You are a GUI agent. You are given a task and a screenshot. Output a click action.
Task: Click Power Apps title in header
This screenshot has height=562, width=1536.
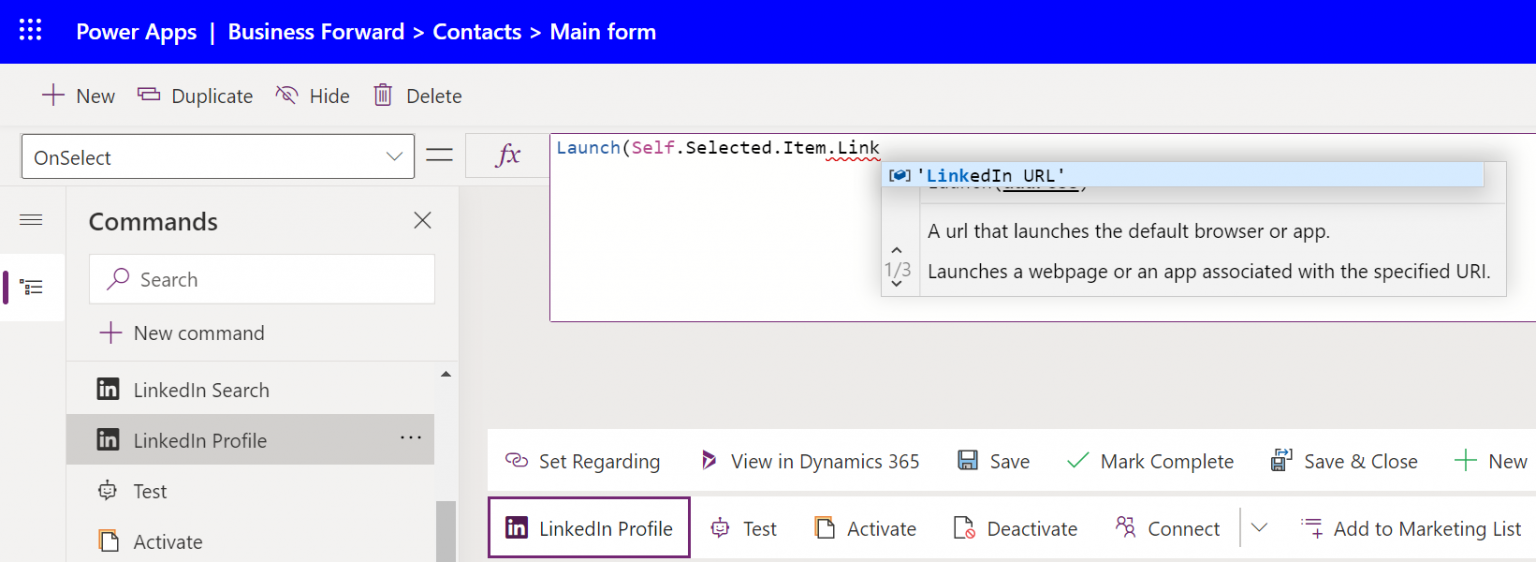136,31
